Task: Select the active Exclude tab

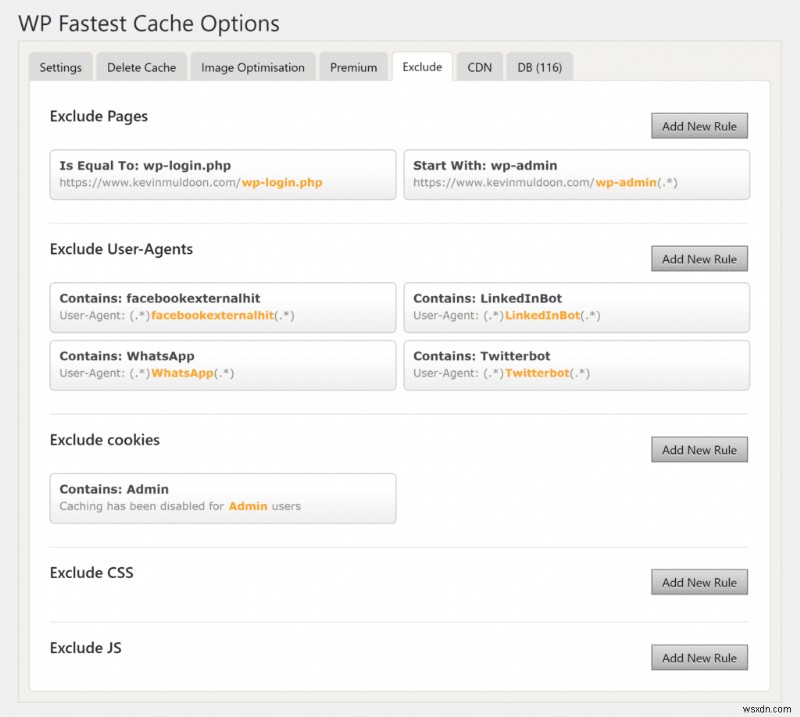Action: coord(422,66)
